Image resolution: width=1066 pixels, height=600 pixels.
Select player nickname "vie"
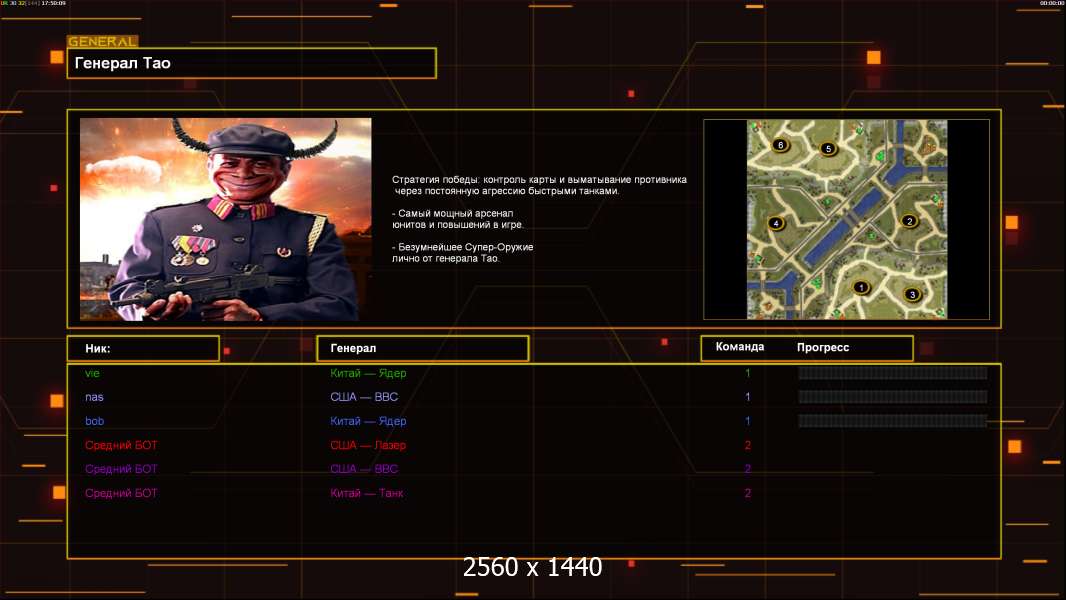pyautogui.click(x=92, y=373)
